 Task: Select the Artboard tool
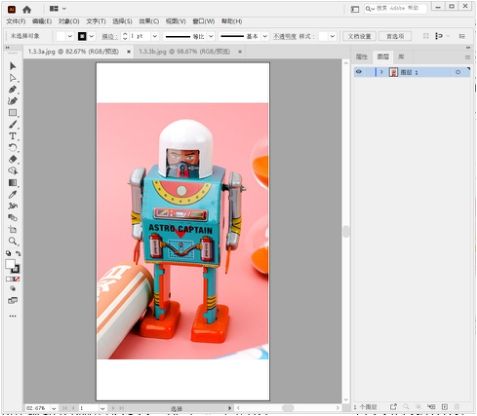13,229
